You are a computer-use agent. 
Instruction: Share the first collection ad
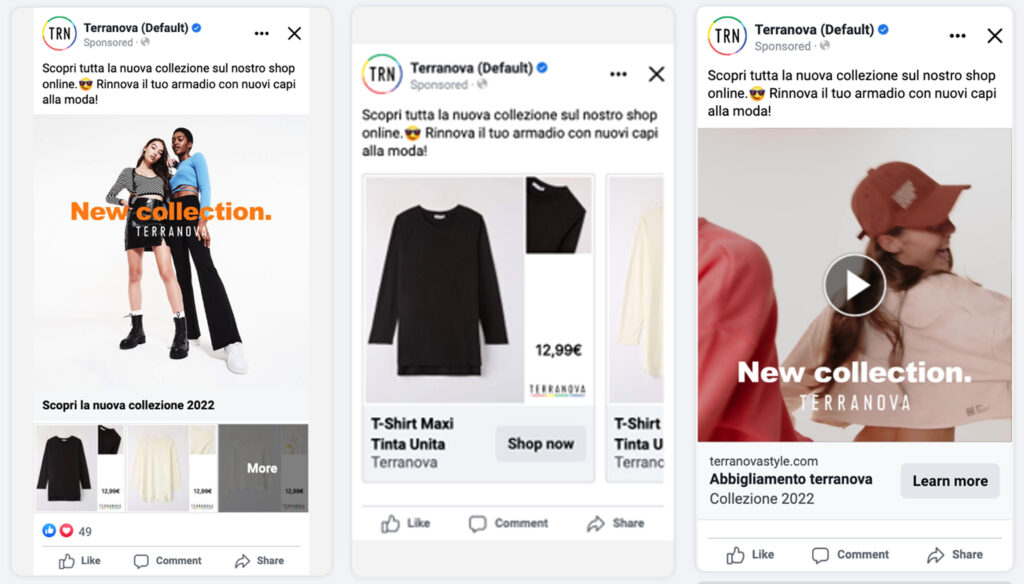click(x=259, y=560)
